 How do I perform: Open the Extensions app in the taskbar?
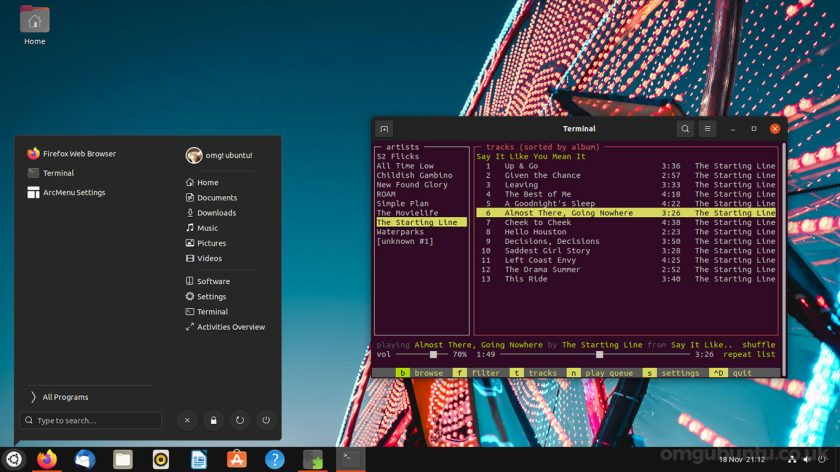click(x=313, y=459)
